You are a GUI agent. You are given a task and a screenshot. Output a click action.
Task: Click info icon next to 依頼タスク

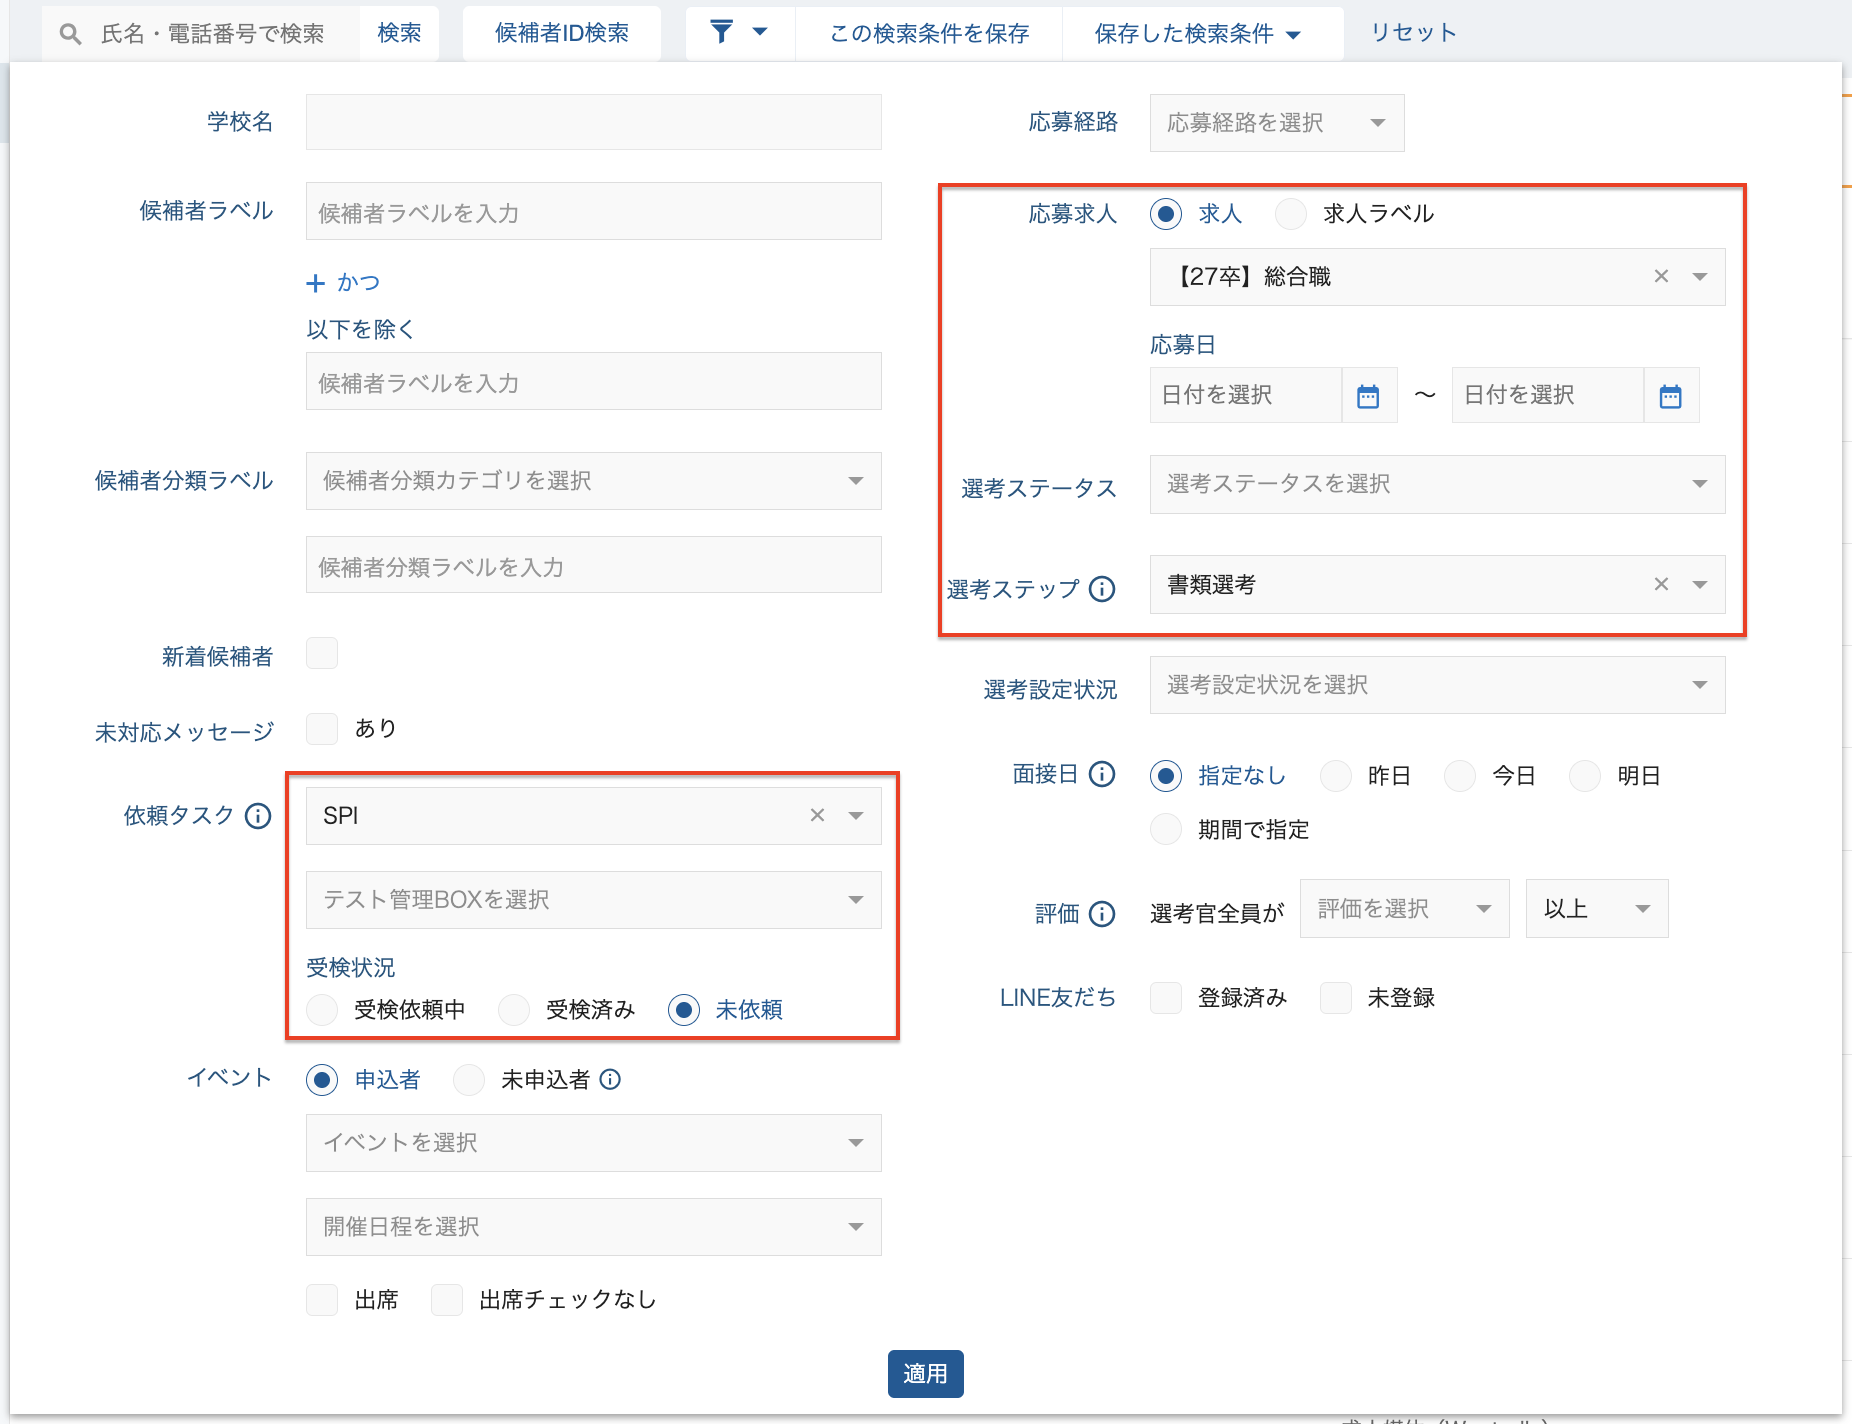258,816
